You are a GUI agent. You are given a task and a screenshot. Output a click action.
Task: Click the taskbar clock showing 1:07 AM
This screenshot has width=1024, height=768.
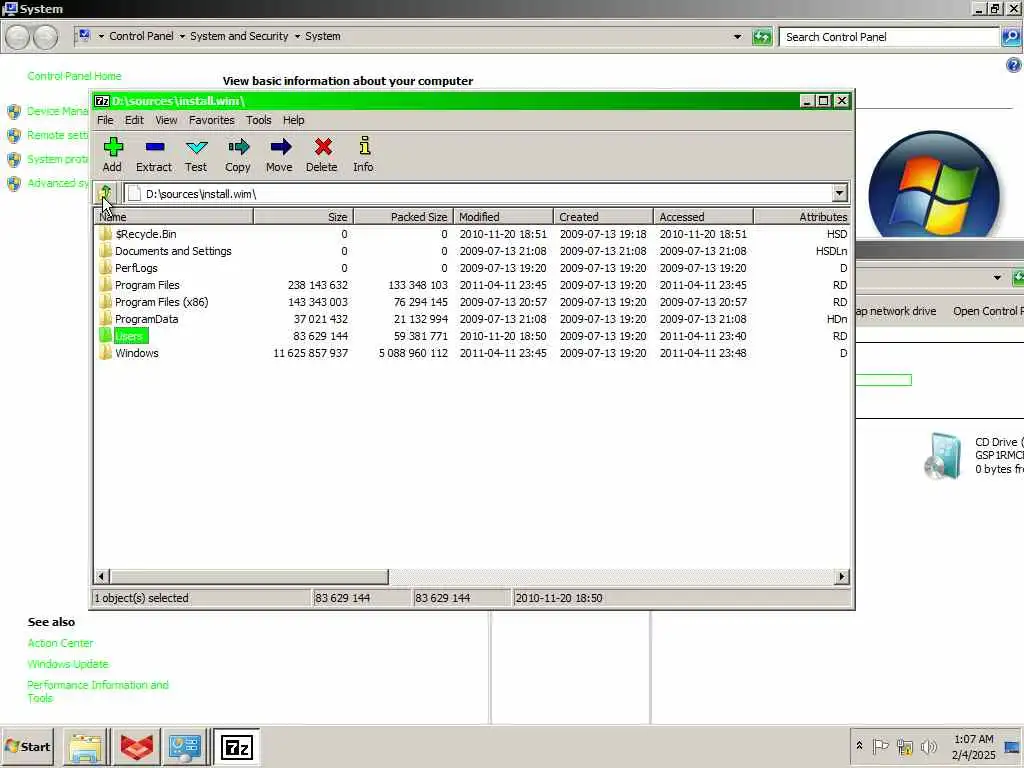click(x=973, y=747)
